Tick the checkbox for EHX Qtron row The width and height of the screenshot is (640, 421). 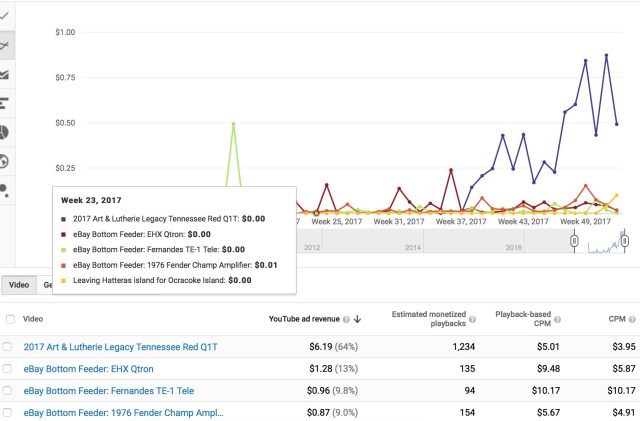tap(9, 369)
